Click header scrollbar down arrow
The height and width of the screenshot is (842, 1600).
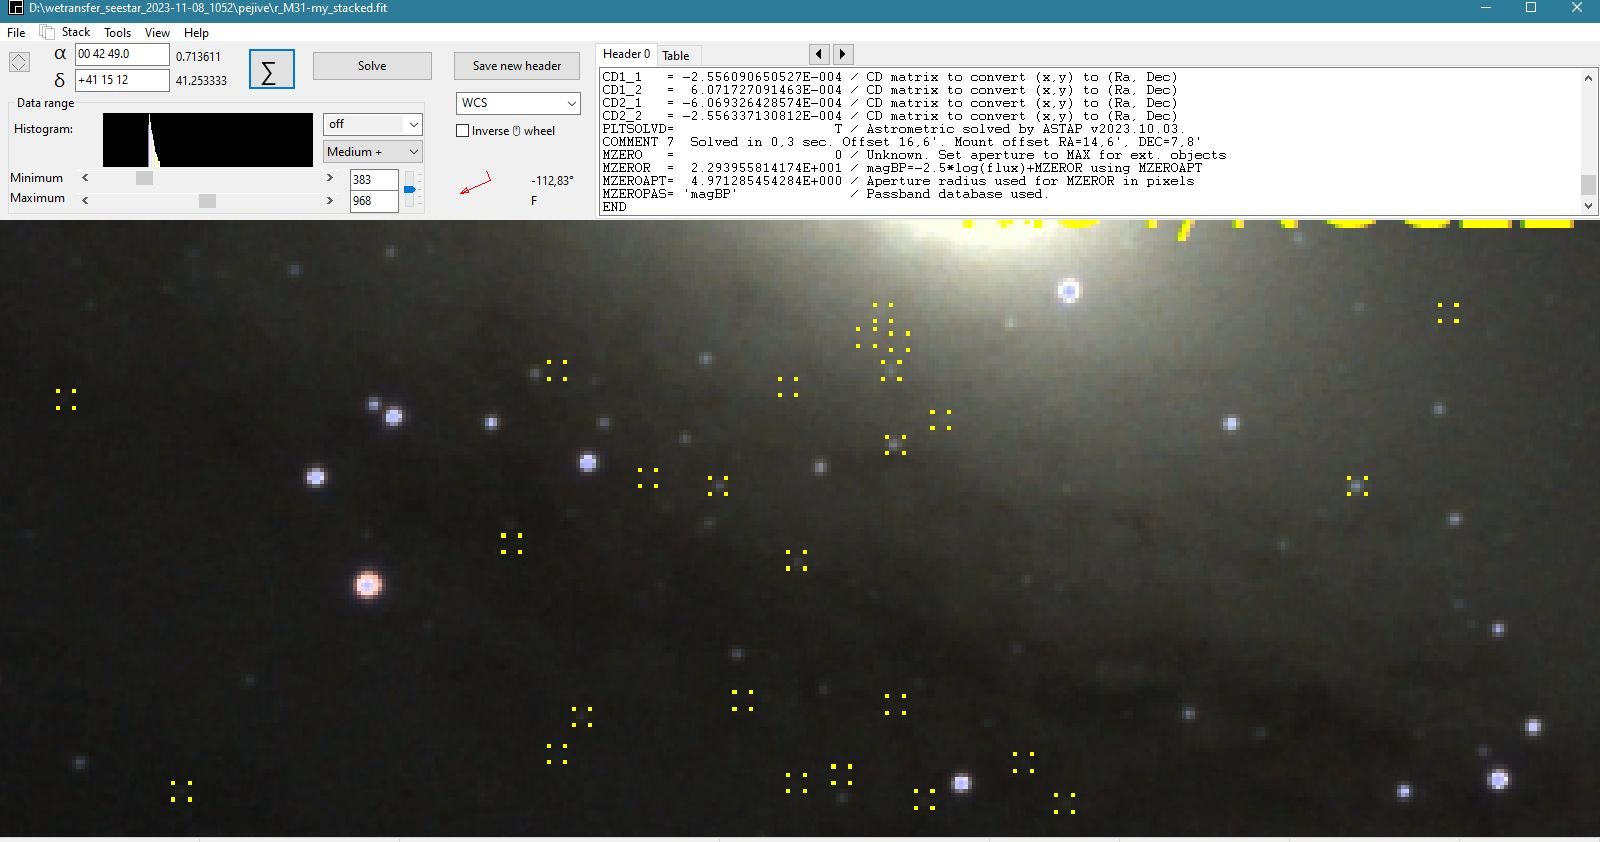click(x=1588, y=205)
